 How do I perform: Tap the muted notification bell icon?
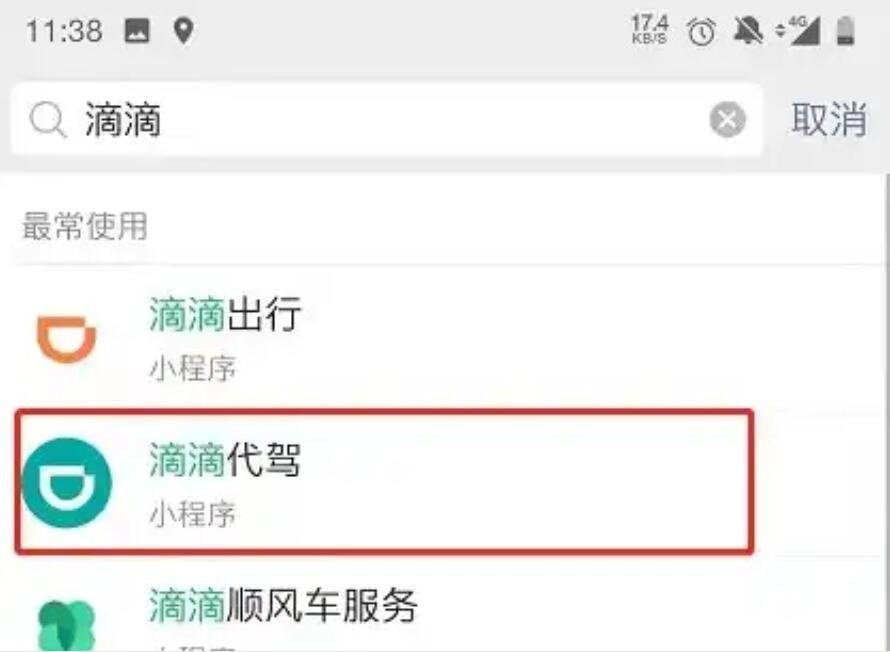(748, 30)
